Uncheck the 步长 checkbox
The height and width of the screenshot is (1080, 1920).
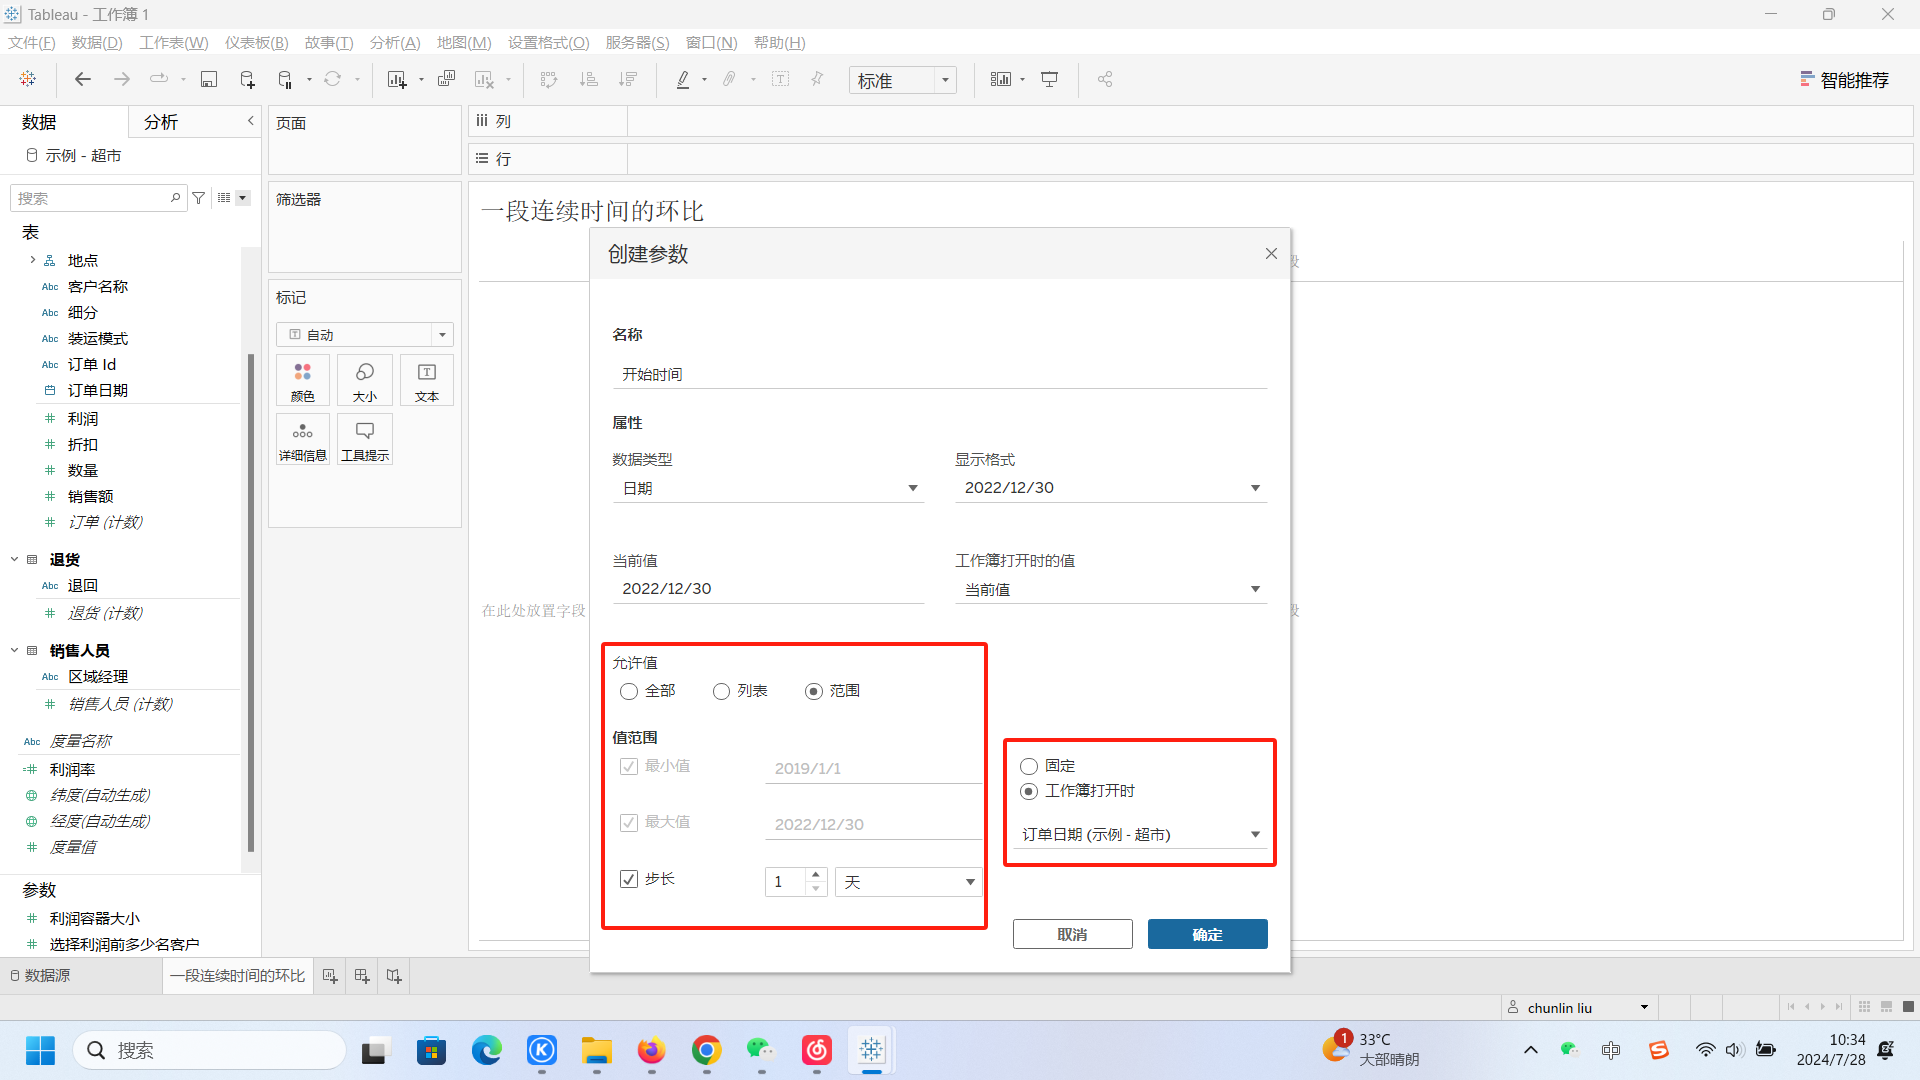click(629, 879)
